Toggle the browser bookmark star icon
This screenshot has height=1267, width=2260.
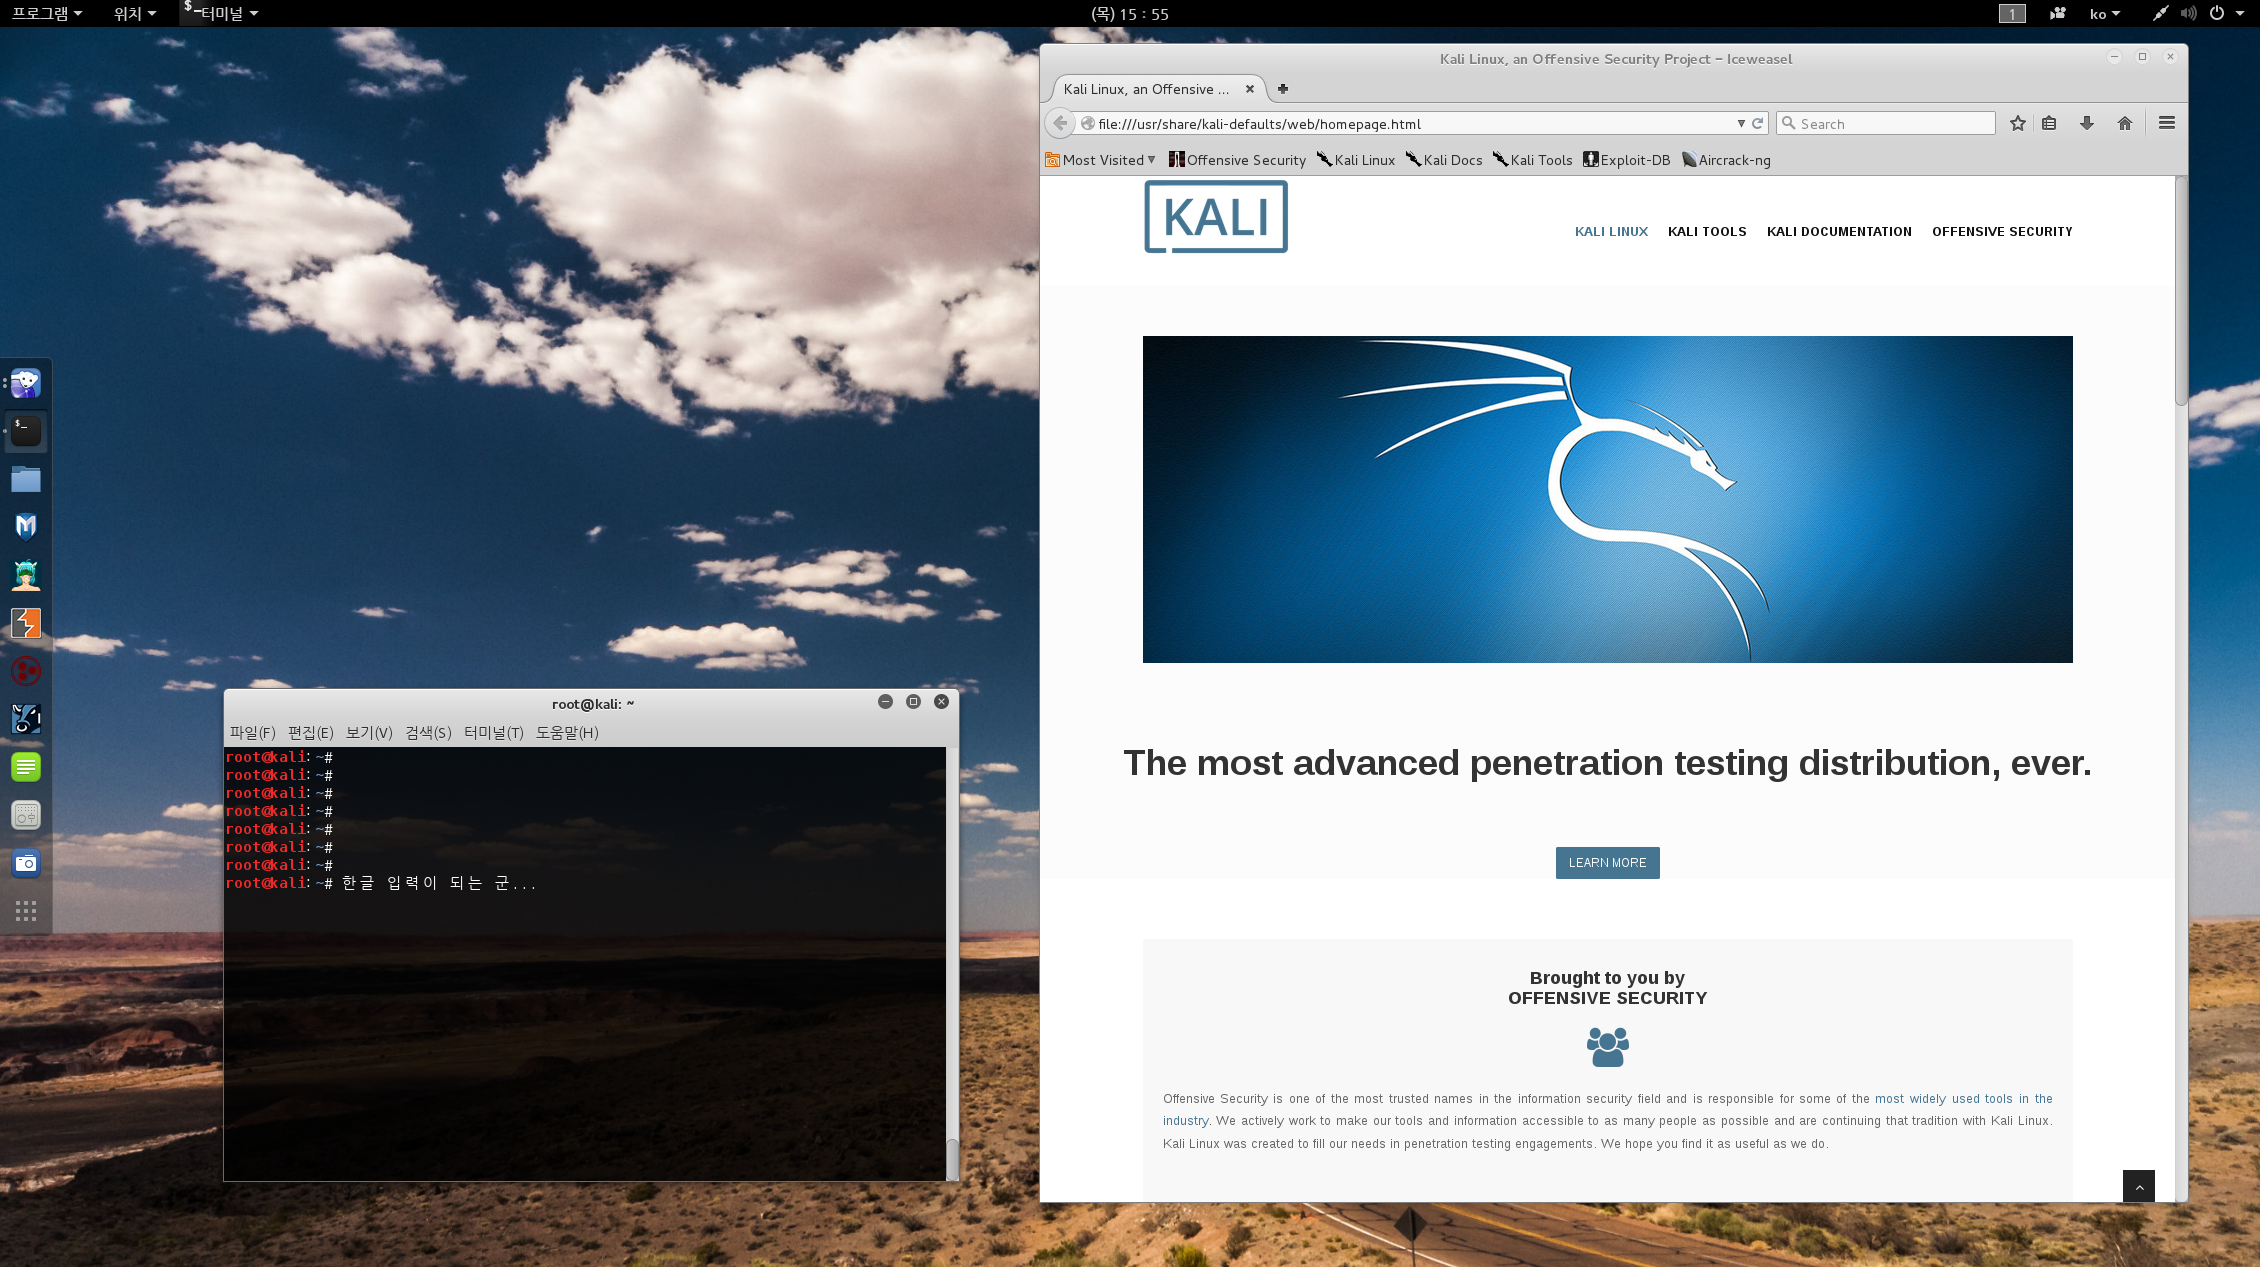coord(2016,123)
